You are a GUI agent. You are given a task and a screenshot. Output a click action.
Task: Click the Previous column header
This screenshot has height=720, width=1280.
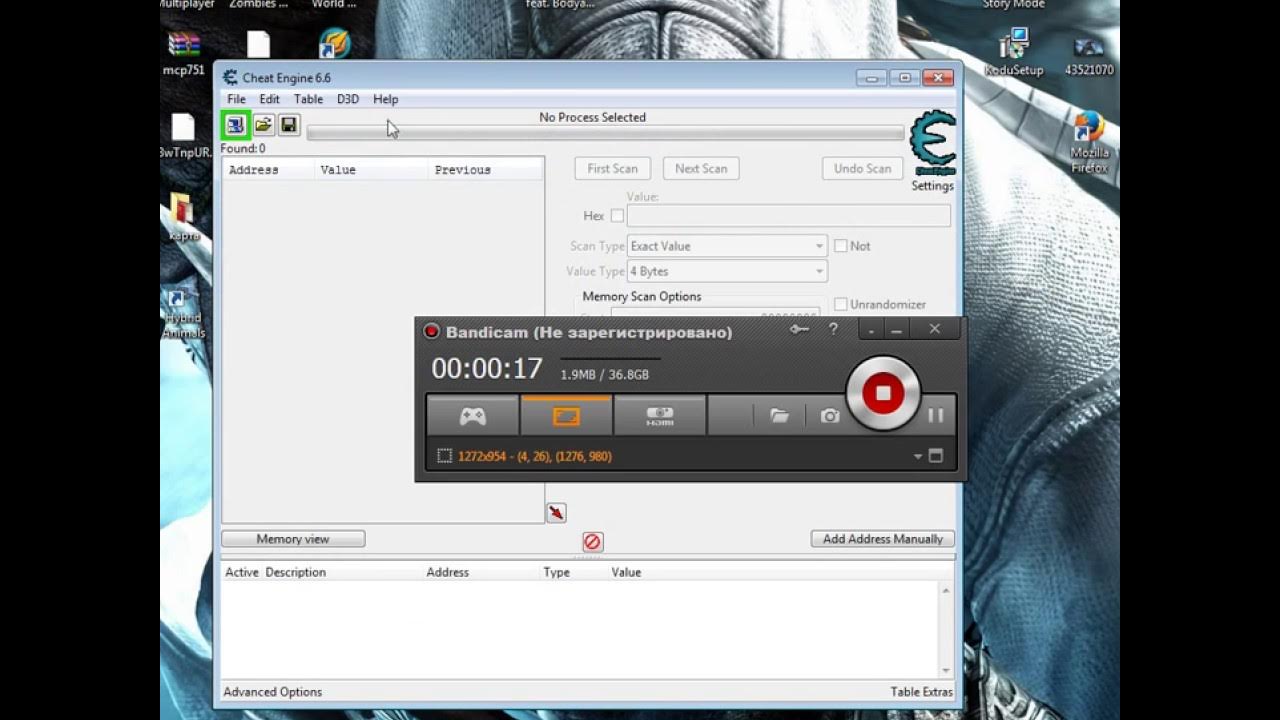click(x=486, y=170)
